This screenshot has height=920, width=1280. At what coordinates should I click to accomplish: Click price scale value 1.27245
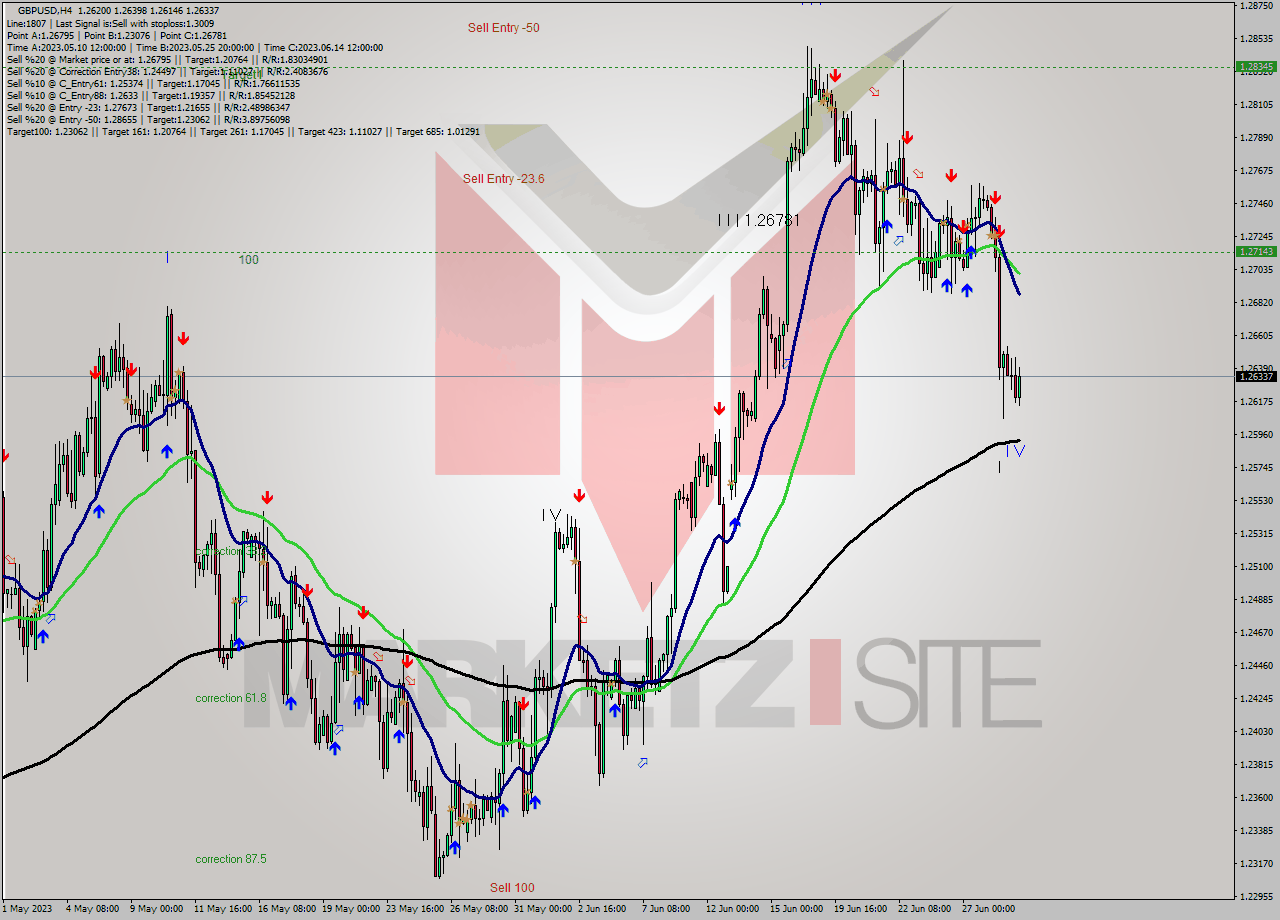(1256, 237)
